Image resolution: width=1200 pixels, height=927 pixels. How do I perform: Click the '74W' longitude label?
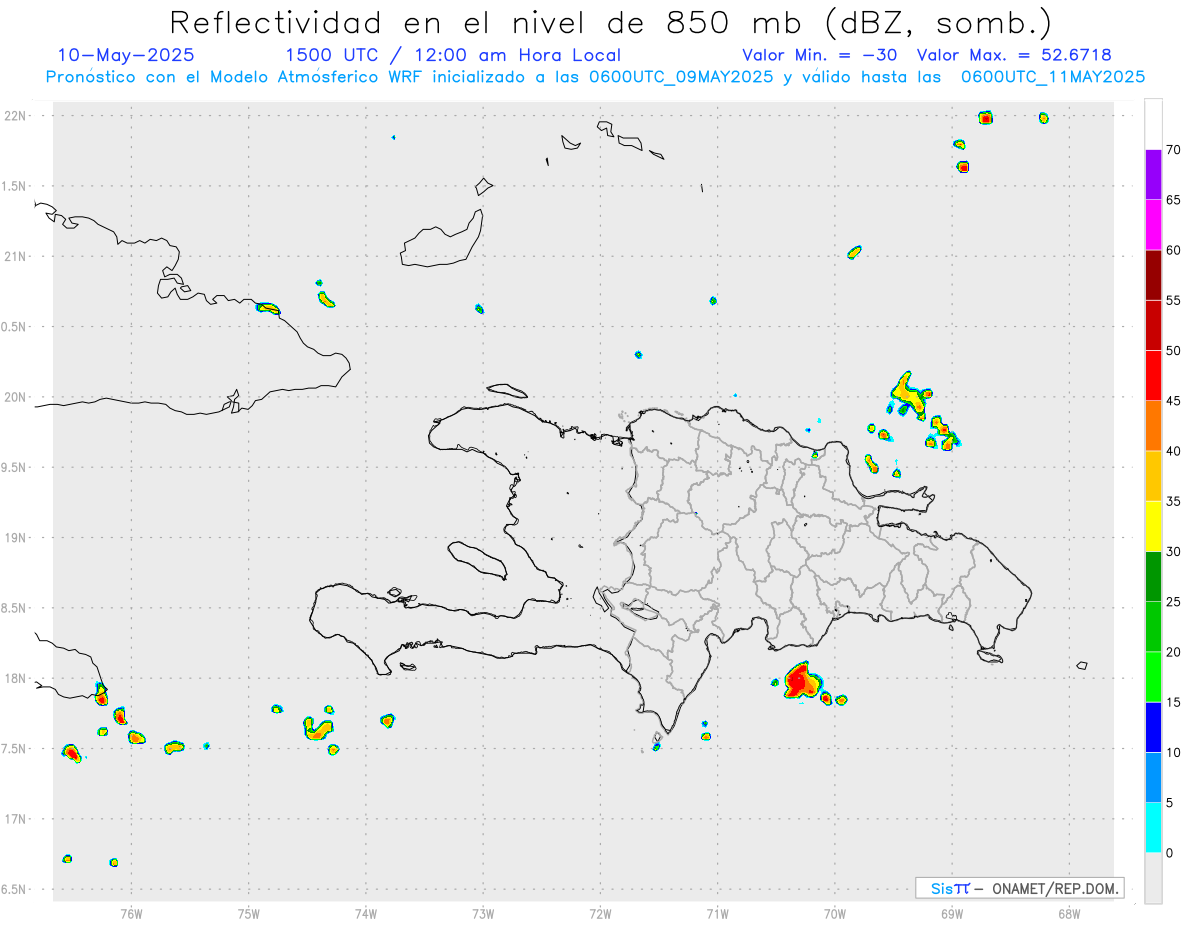pyautogui.click(x=365, y=913)
